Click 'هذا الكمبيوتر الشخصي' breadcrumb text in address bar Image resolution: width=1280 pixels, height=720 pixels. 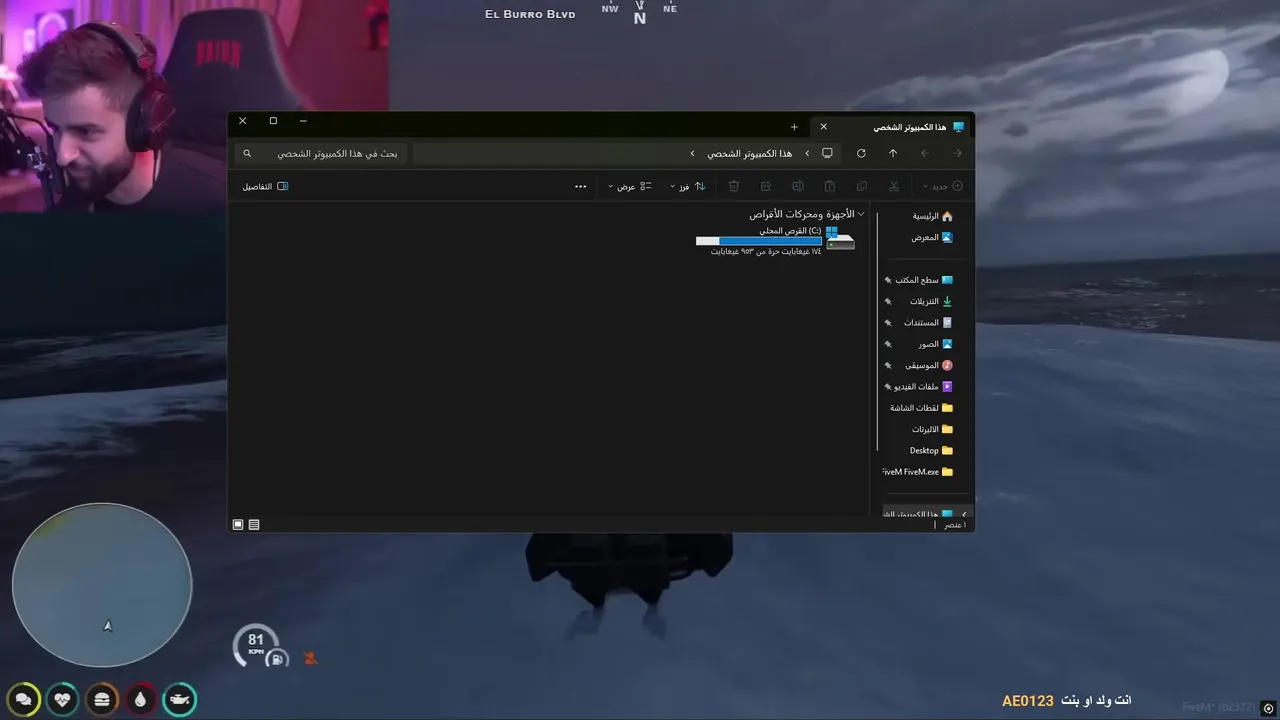pyautogui.click(x=749, y=153)
